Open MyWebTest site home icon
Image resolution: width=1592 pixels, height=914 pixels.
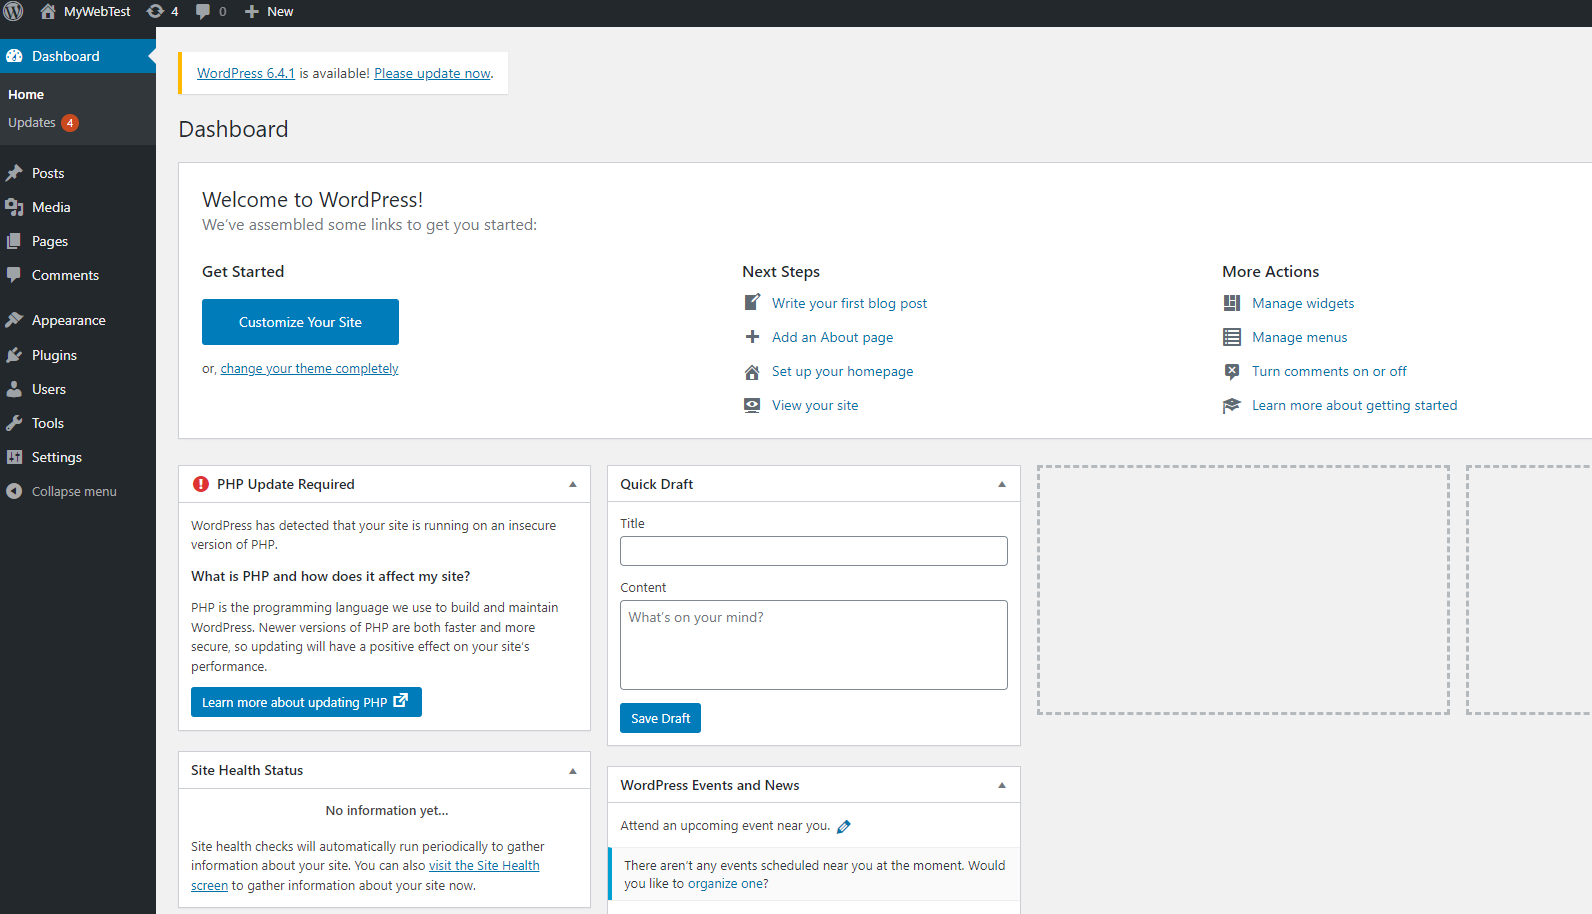47,11
